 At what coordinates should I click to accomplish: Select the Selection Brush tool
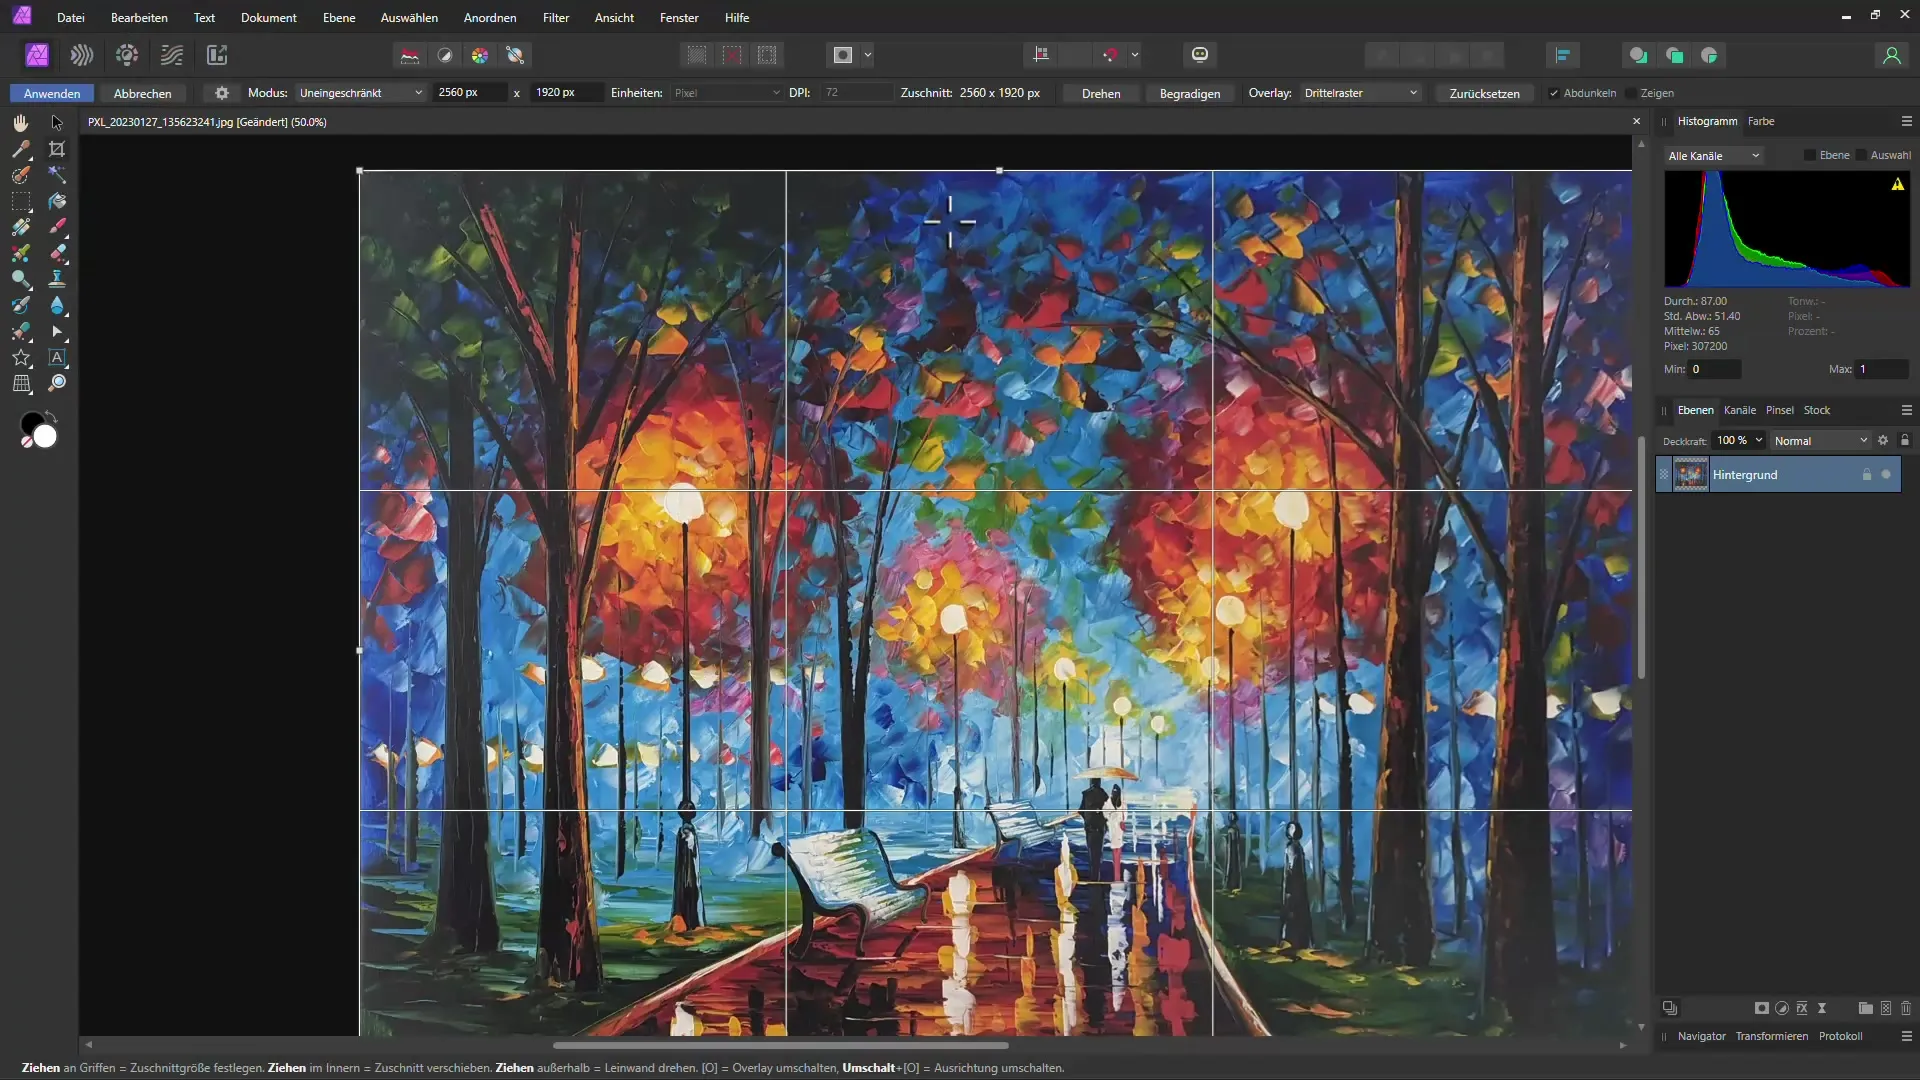pos(21,175)
